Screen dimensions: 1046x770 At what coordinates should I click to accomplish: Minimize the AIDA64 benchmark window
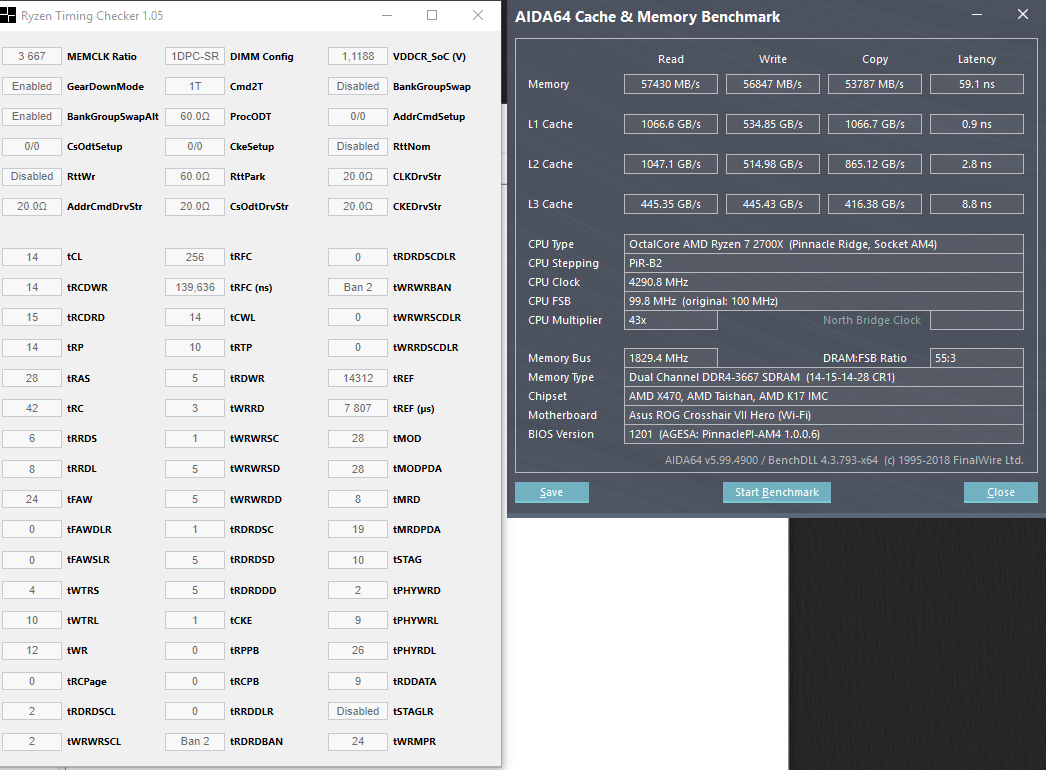[x=977, y=15]
